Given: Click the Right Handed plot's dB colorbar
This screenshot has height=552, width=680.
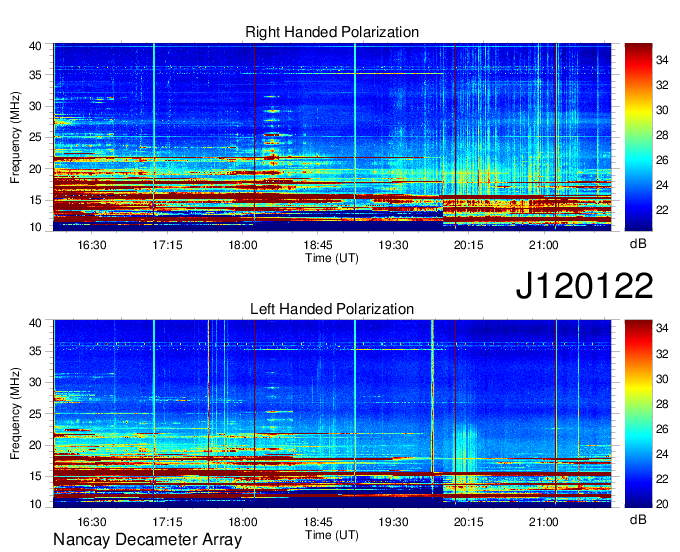Looking at the screenshot, I should click(638, 137).
